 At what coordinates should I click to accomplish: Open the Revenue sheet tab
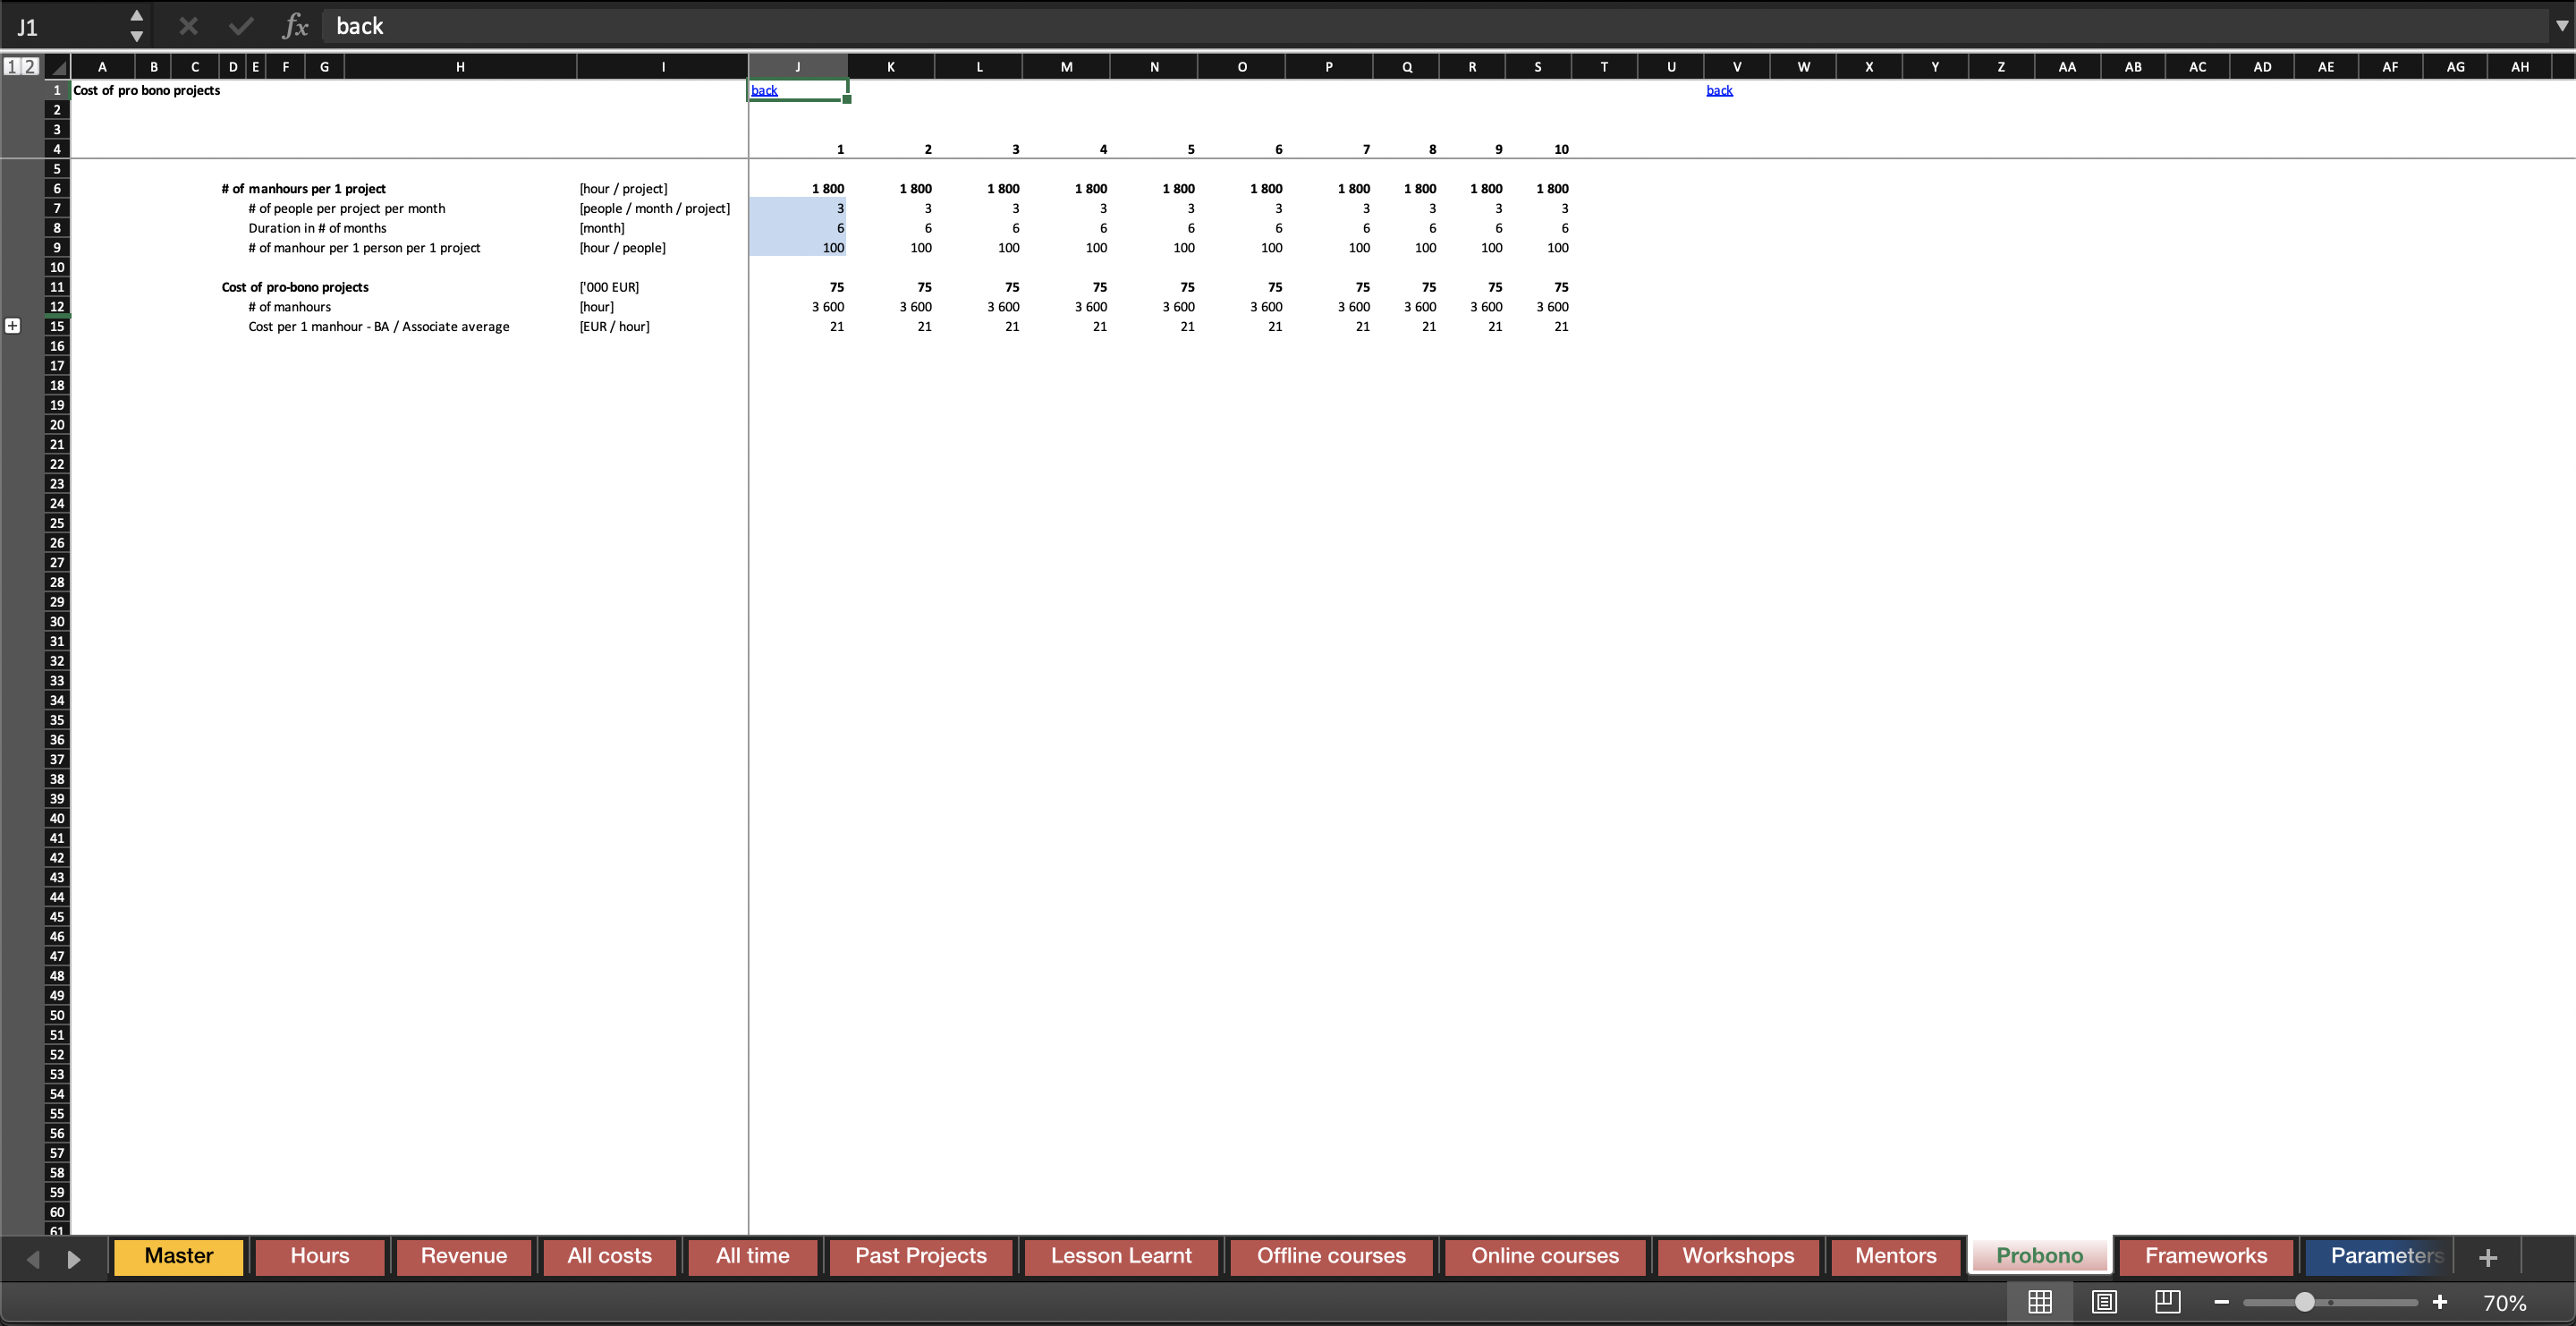pos(463,1256)
